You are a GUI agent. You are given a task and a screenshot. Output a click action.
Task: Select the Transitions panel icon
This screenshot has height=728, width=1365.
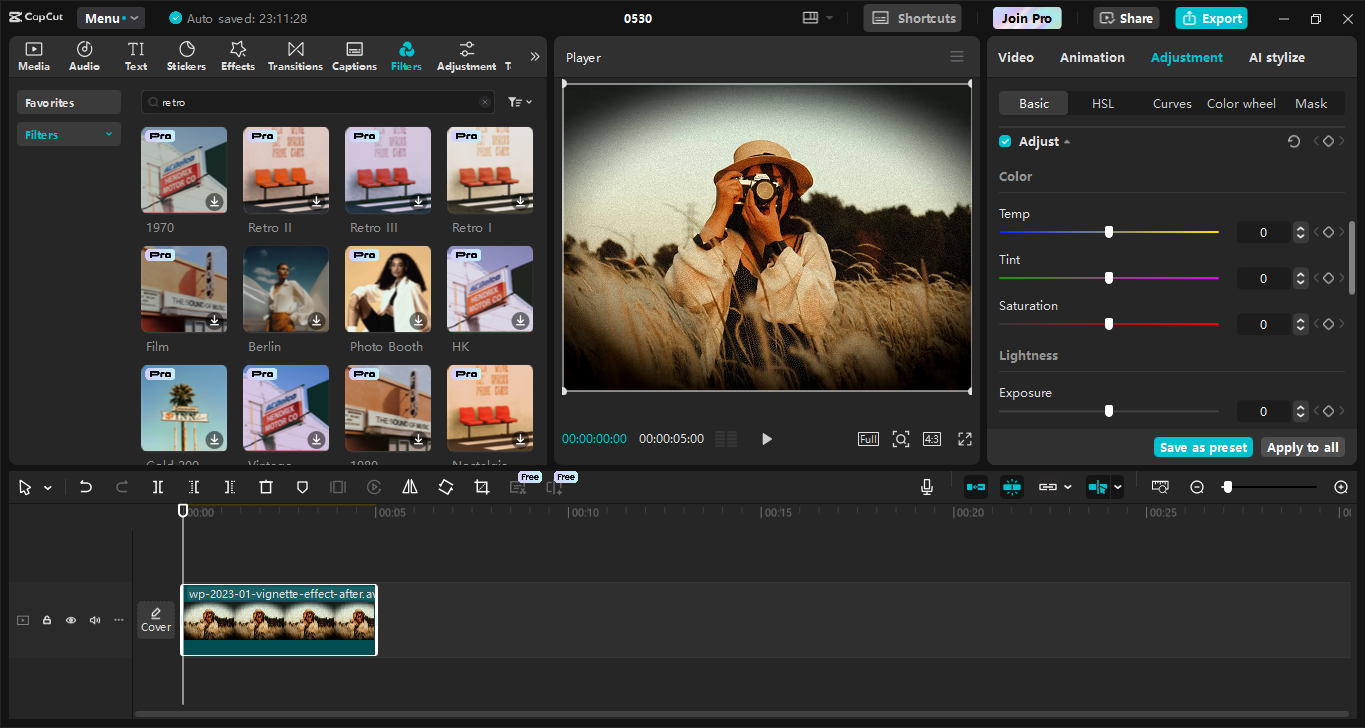(295, 55)
